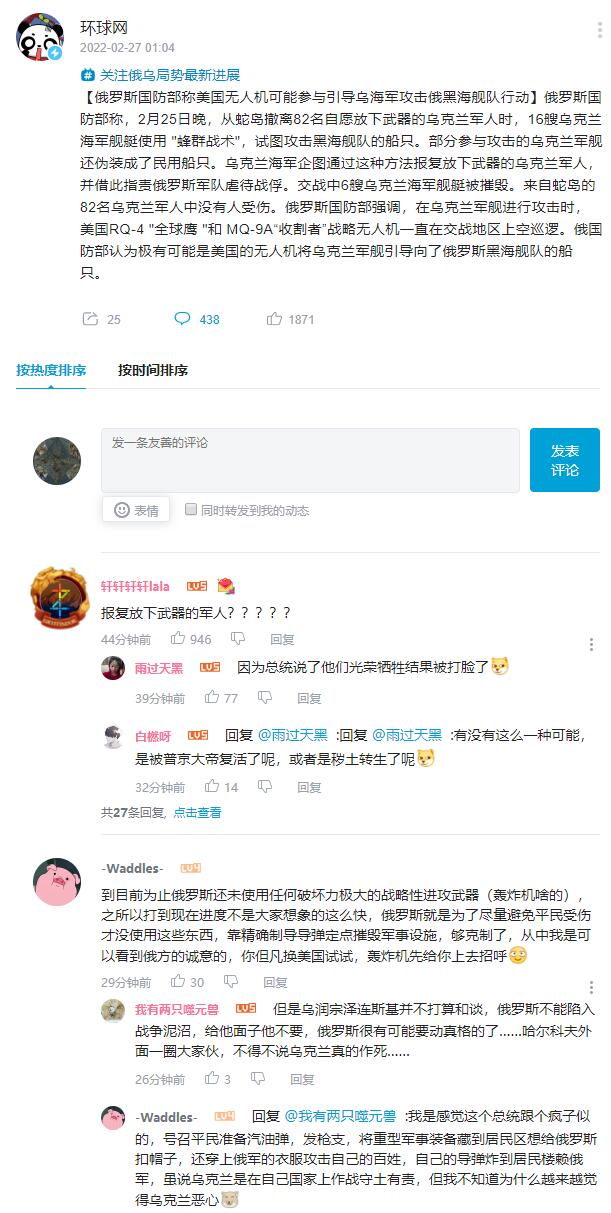Like -Waddles- comment showing 30 likes

point(178,982)
